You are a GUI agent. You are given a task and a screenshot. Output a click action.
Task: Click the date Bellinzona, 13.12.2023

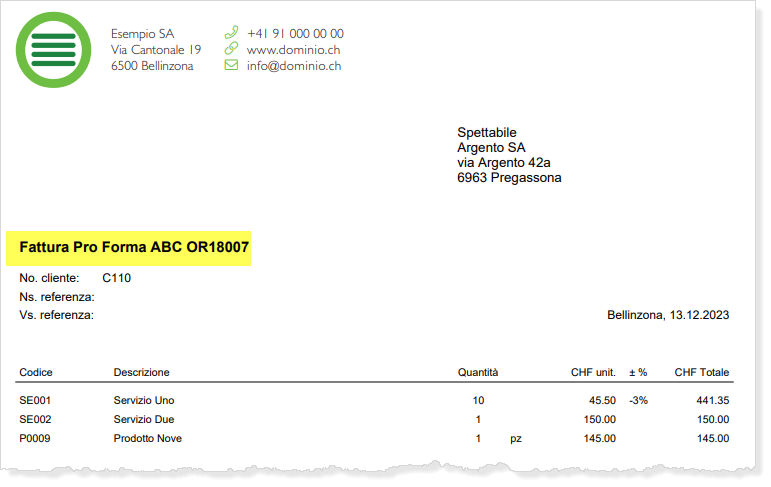[x=668, y=315]
